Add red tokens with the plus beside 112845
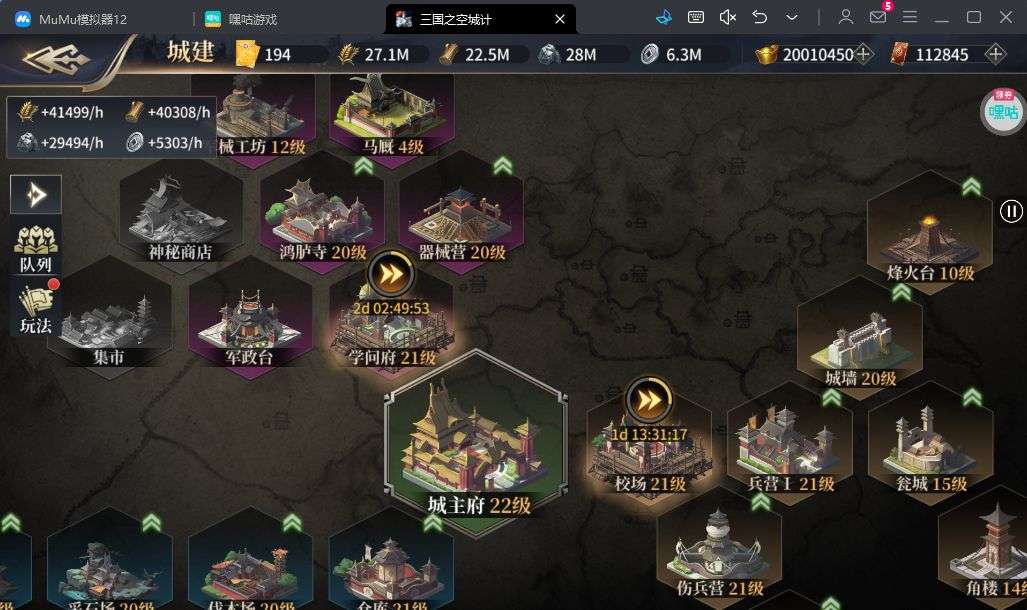 coord(995,54)
